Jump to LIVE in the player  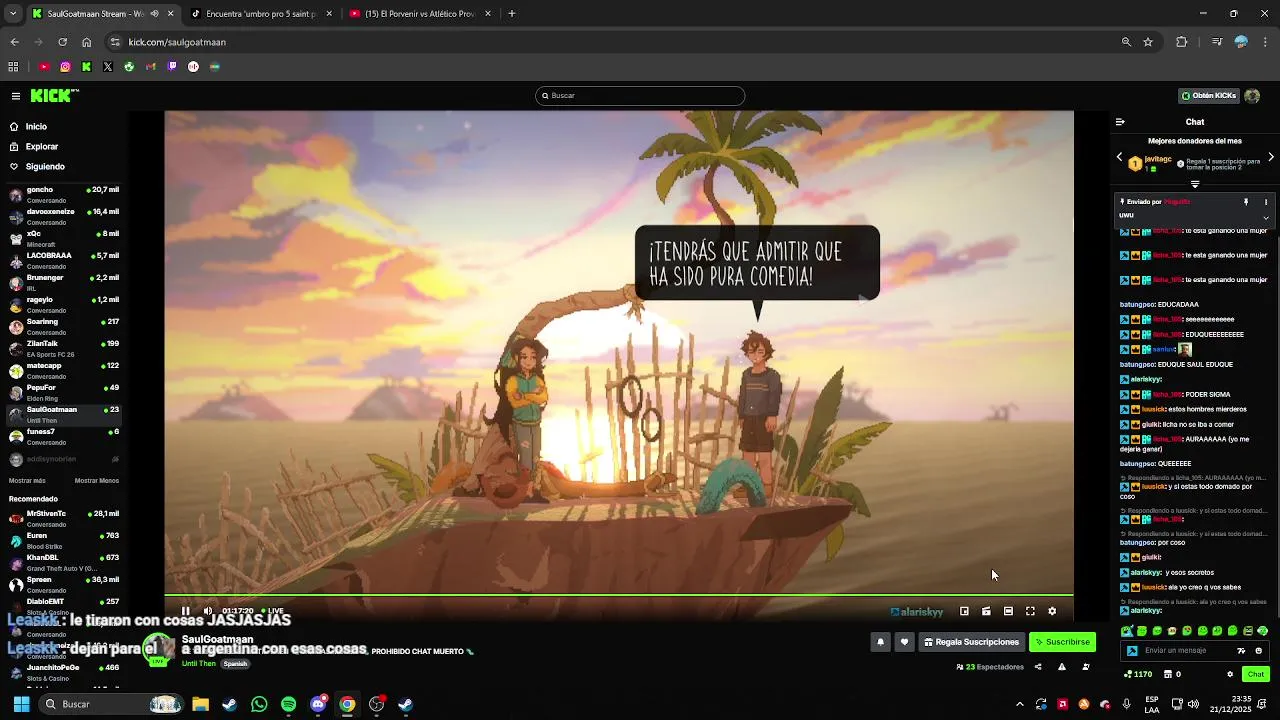(273, 611)
